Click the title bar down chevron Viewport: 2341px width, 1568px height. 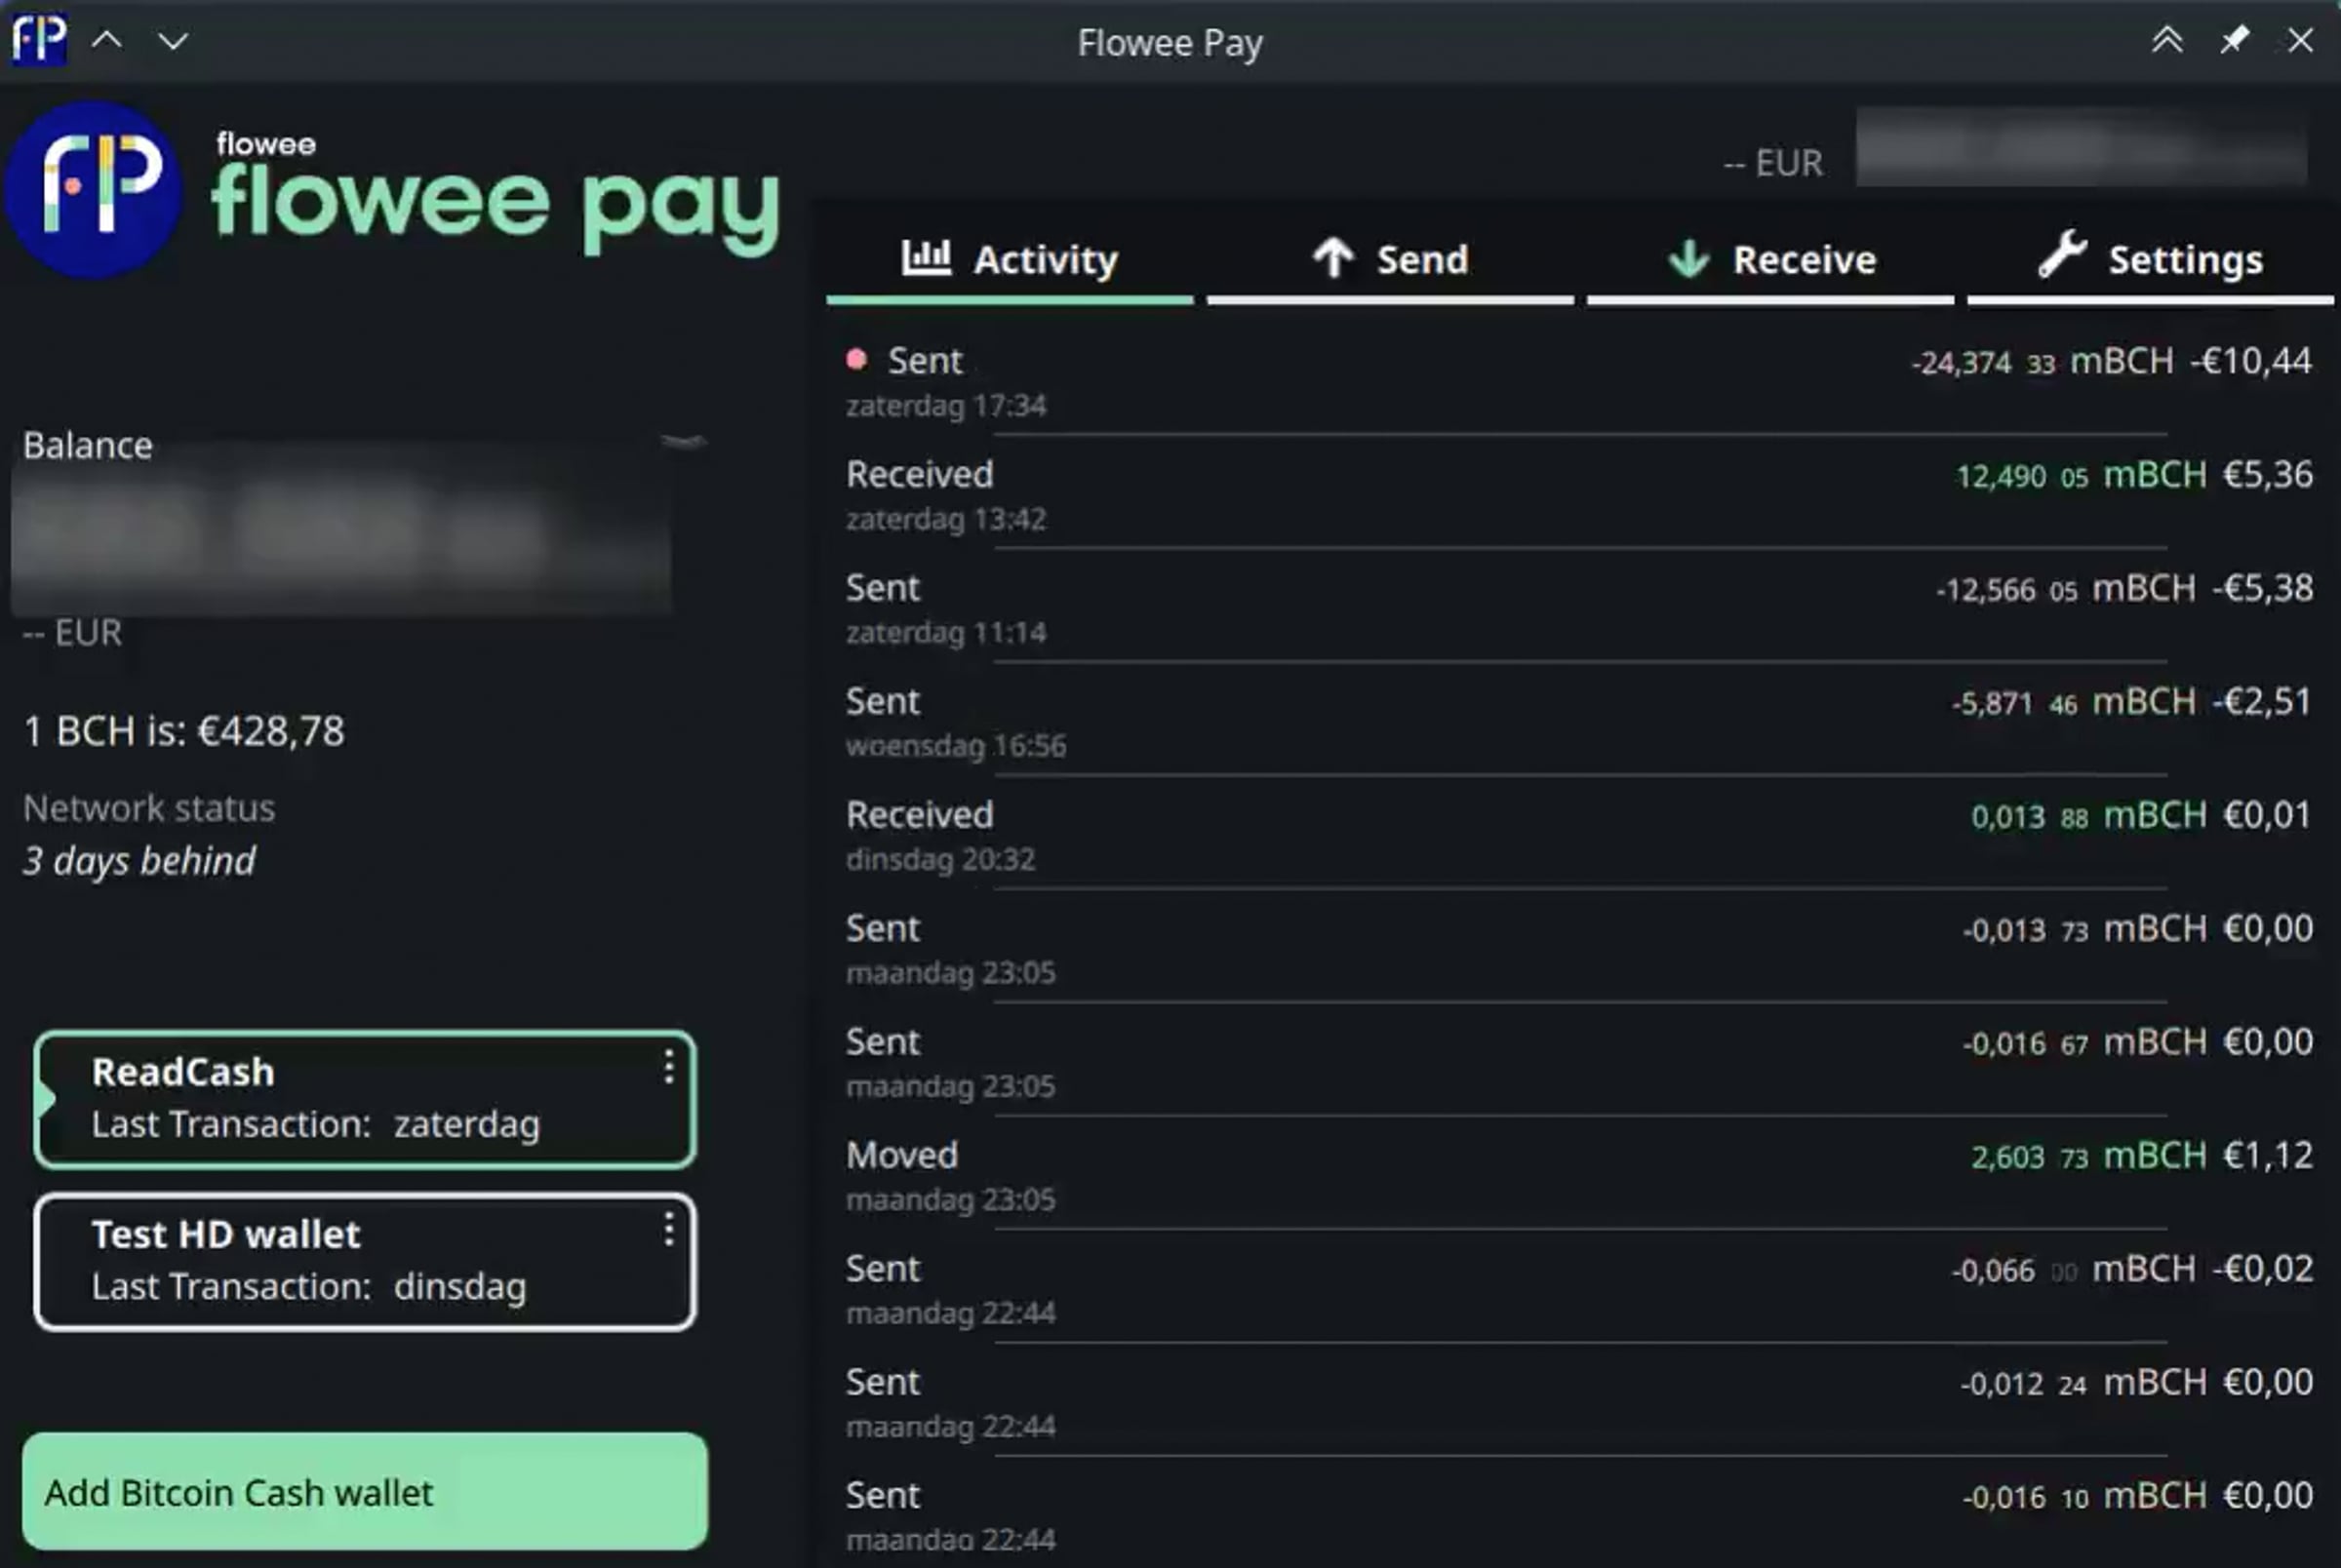pos(173,41)
